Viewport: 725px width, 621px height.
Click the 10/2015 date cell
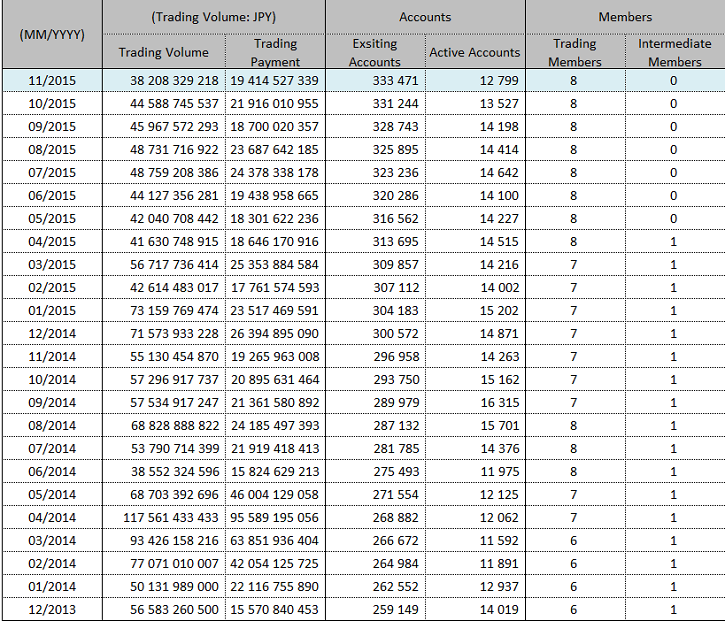pyautogui.click(x=52, y=104)
